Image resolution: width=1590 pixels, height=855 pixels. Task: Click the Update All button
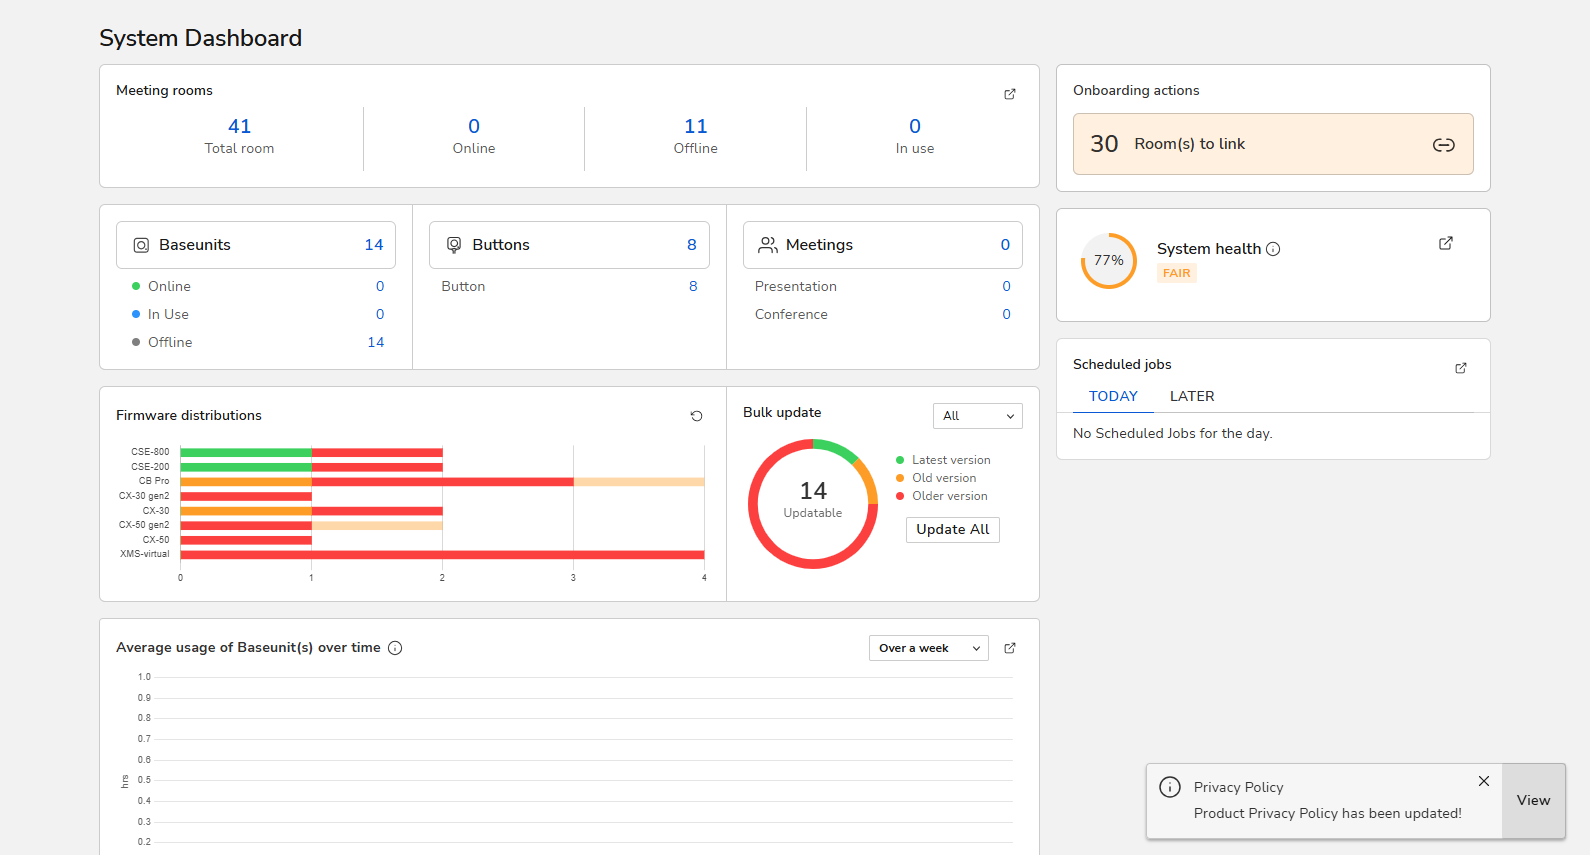953,530
